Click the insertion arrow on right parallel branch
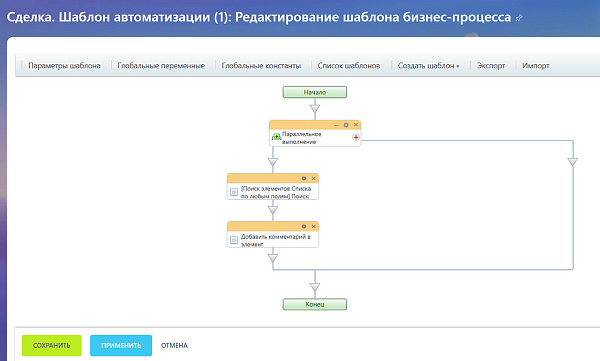Image resolution: width=600 pixels, height=361 pixels. click(x=572, y=162)
